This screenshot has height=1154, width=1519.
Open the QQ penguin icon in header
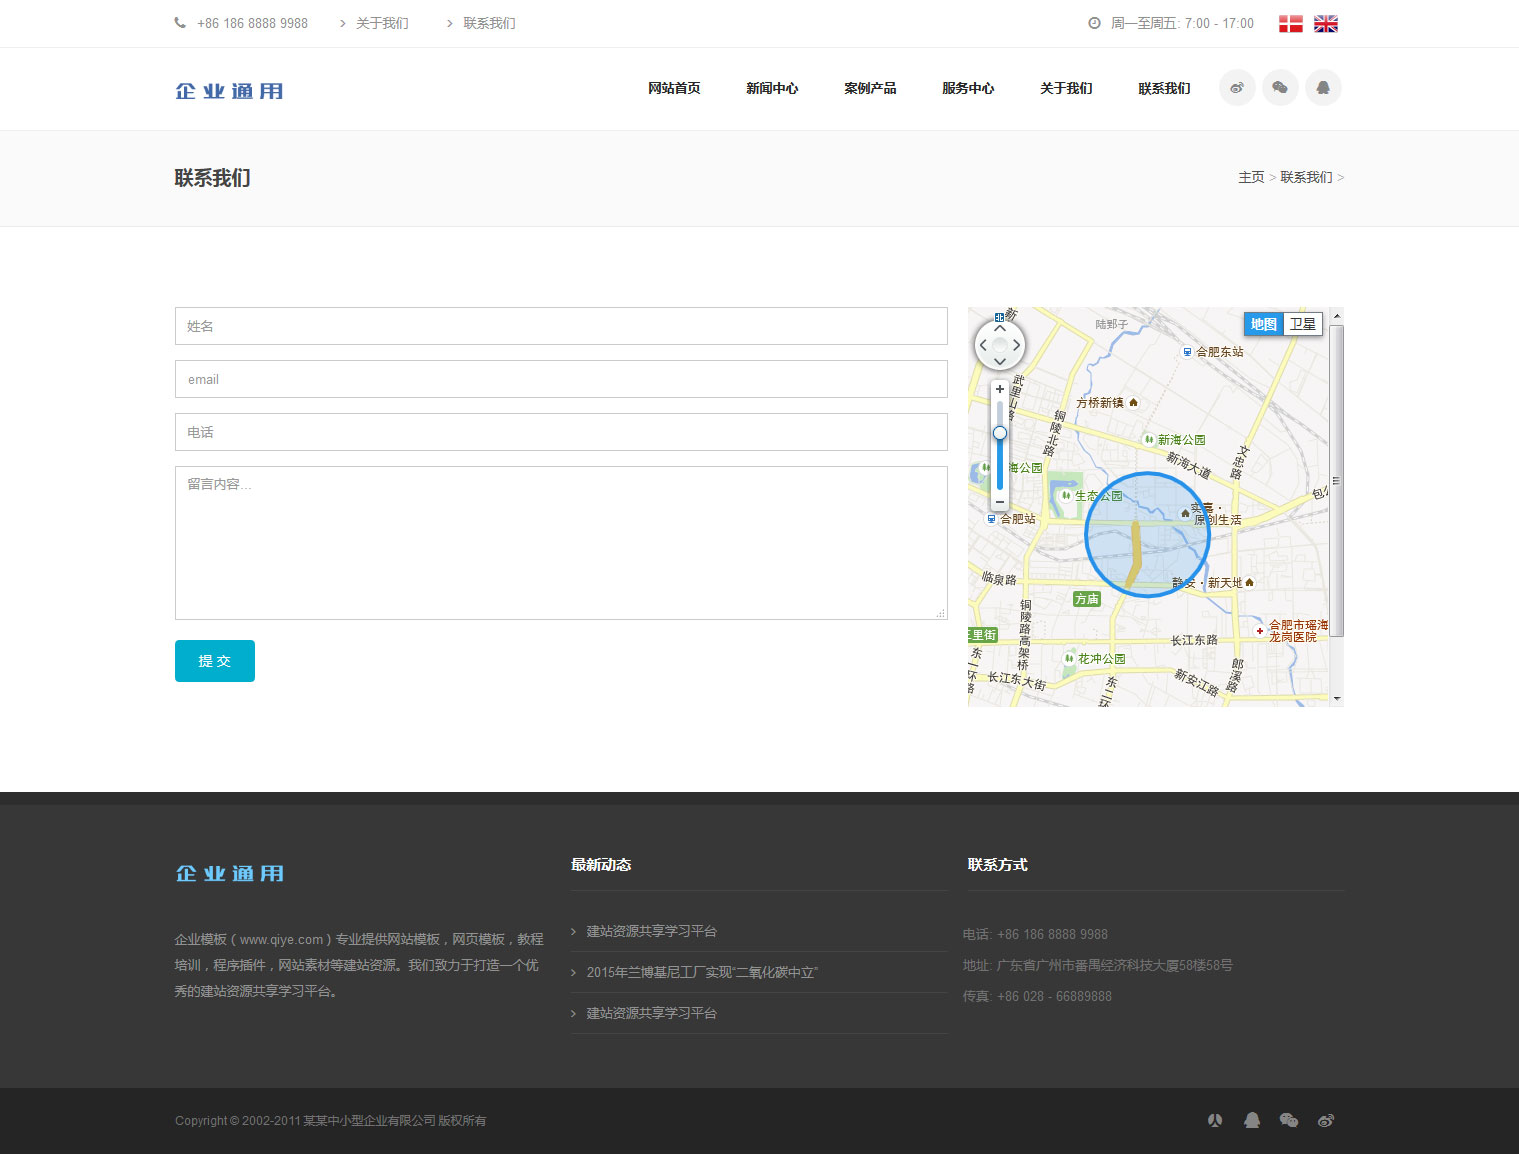coord(1323,88)
